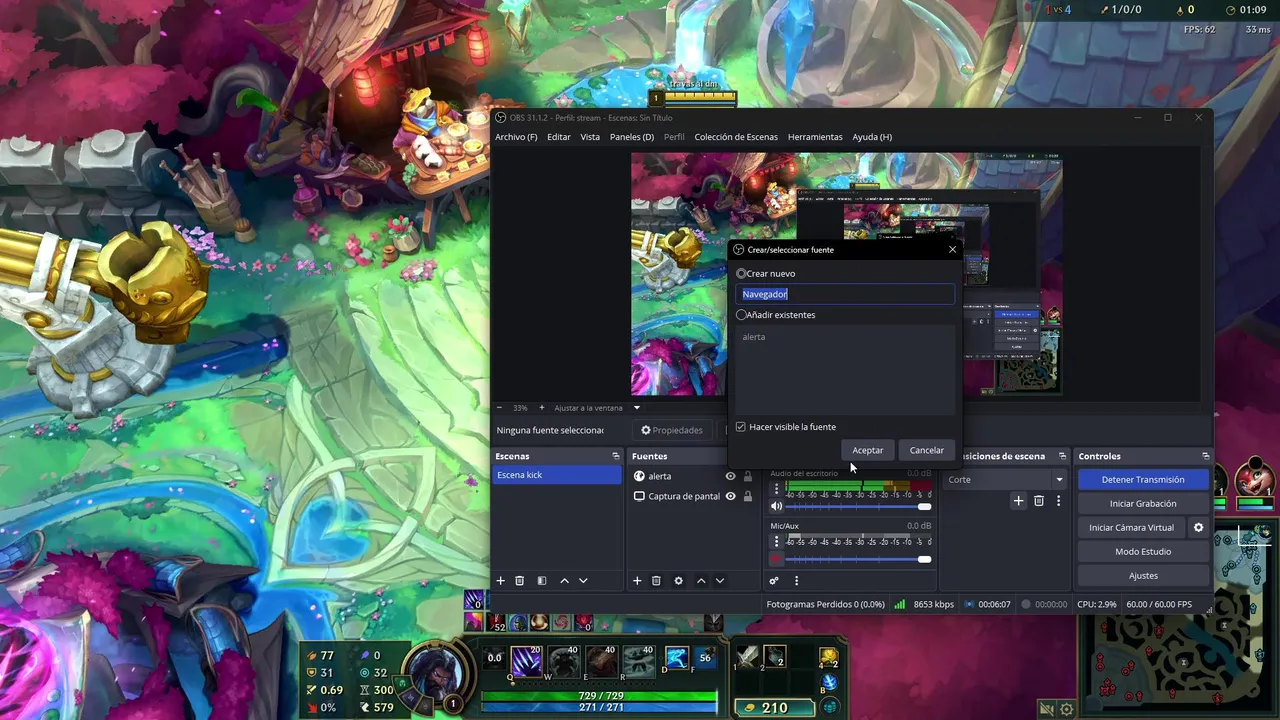
Task: Delete selected source with Fuentes trash icon
Action: [656, 581]
